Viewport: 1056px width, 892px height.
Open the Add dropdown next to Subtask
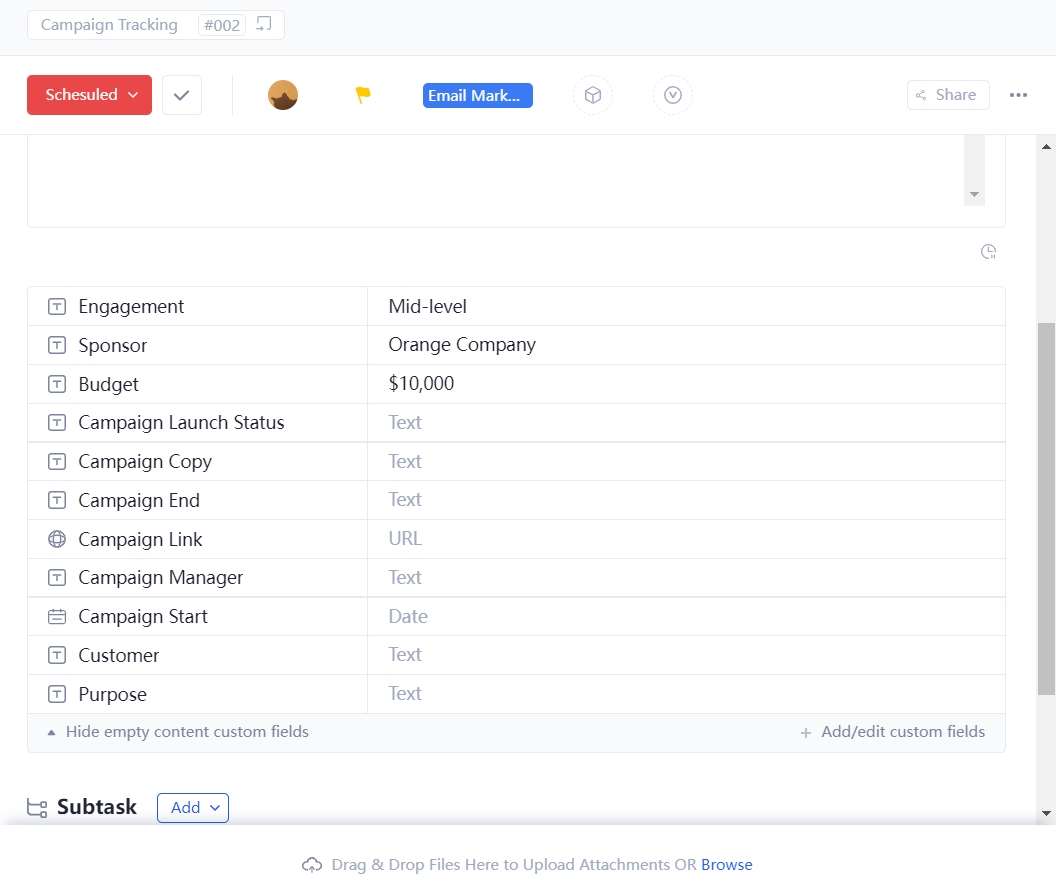(x=192, y=807)
